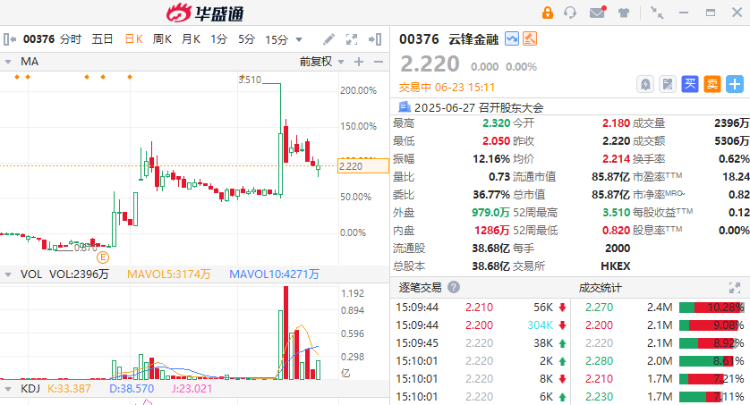
Task: Select the 月K chart tab
Action: click(191, 39)
